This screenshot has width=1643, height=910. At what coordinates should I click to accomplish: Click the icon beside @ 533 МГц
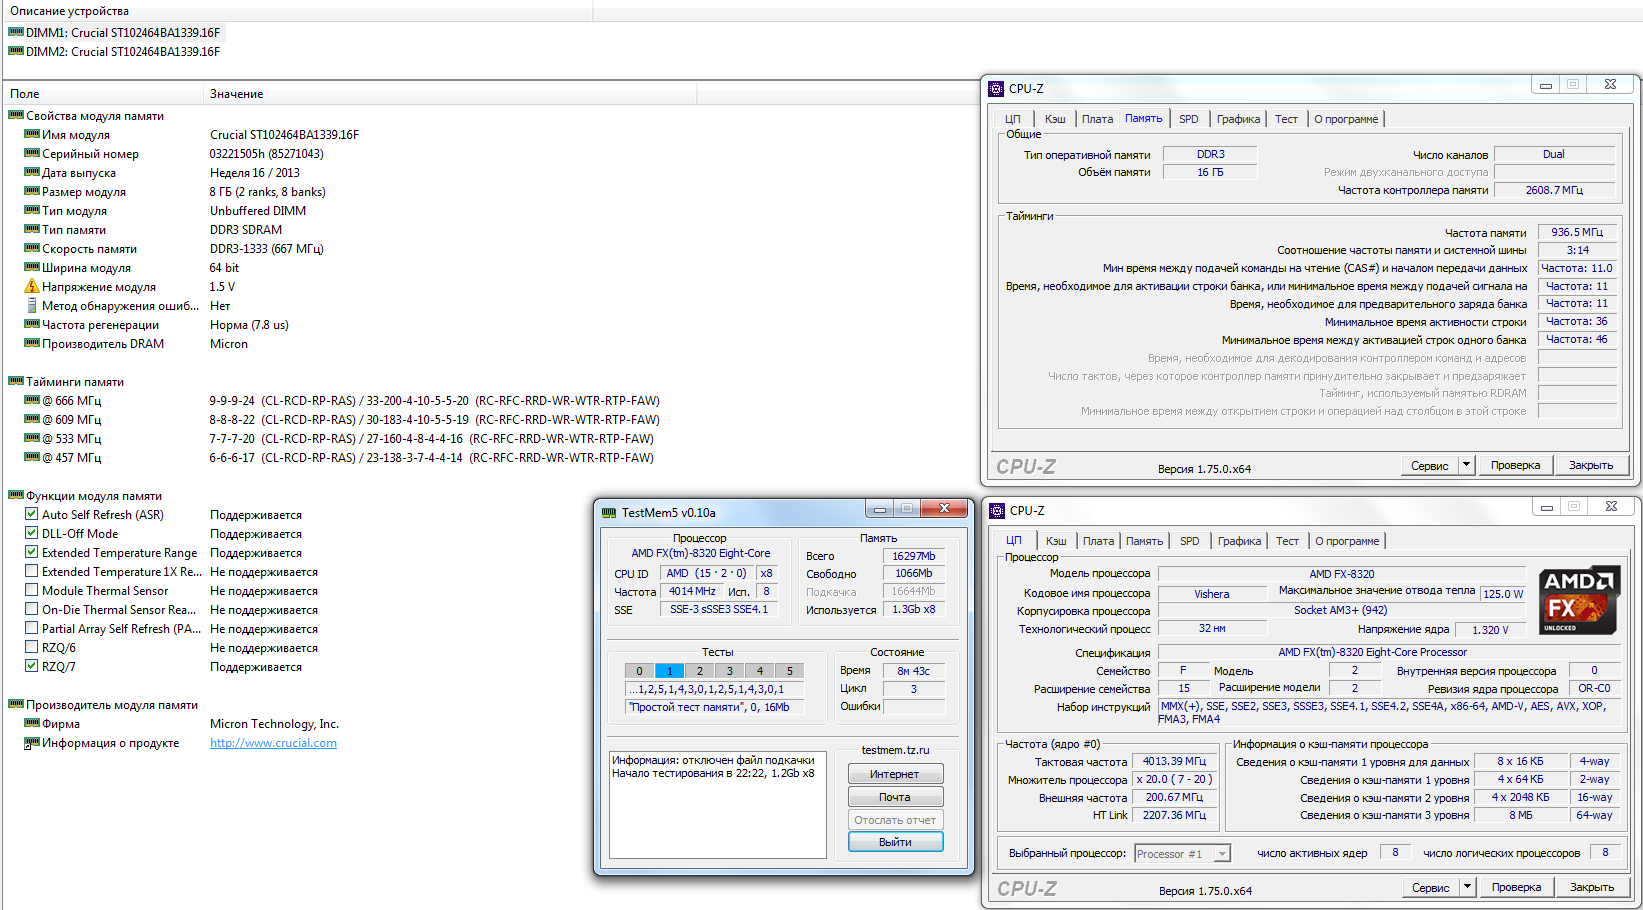click(32, 438)
